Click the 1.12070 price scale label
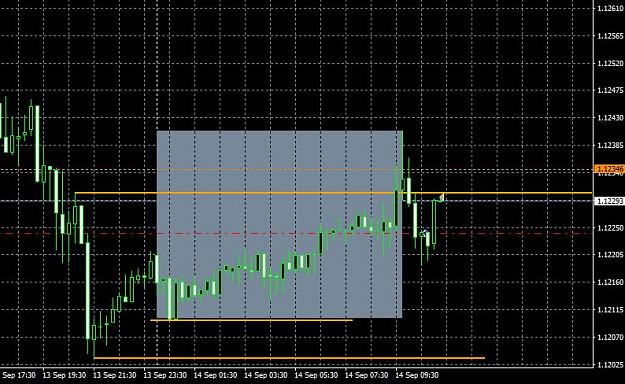This screenshot has height=384, width=625. 610,337
